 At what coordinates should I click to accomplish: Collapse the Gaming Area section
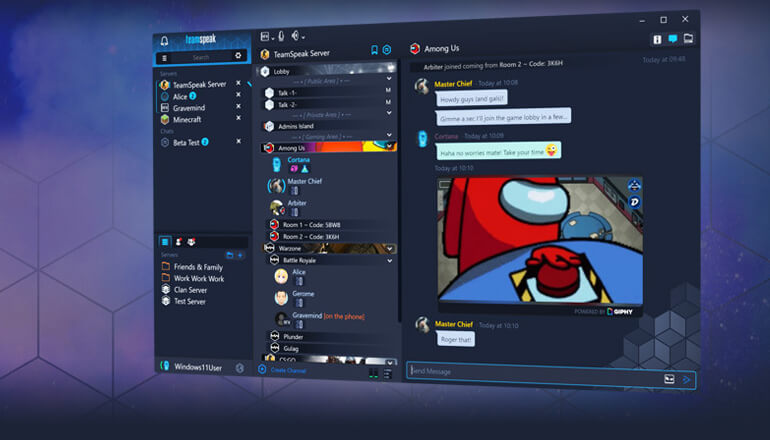point(389,135)
